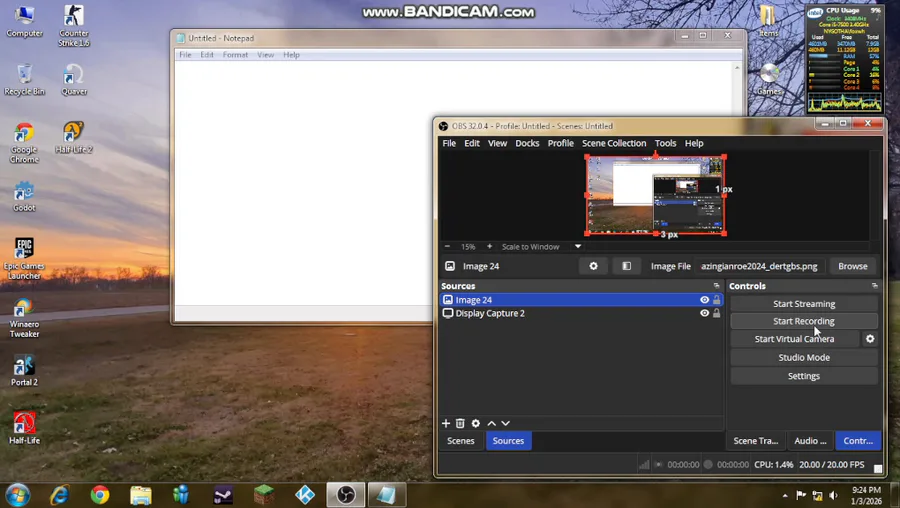The width and height of the screenshot is (900, 508).
Task: Click Start Virtual Camera
Action: tap(794, 339)
